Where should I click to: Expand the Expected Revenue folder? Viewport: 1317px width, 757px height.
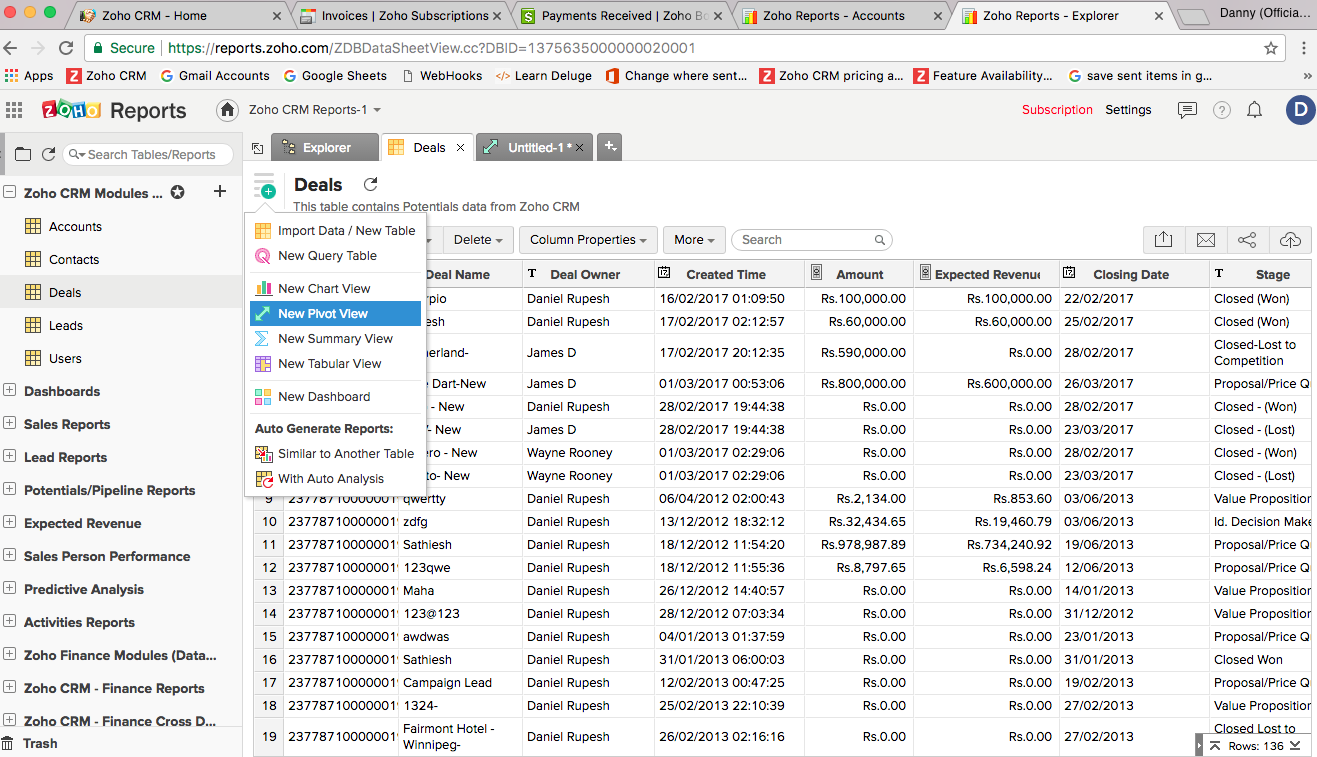tap(10, 523)
